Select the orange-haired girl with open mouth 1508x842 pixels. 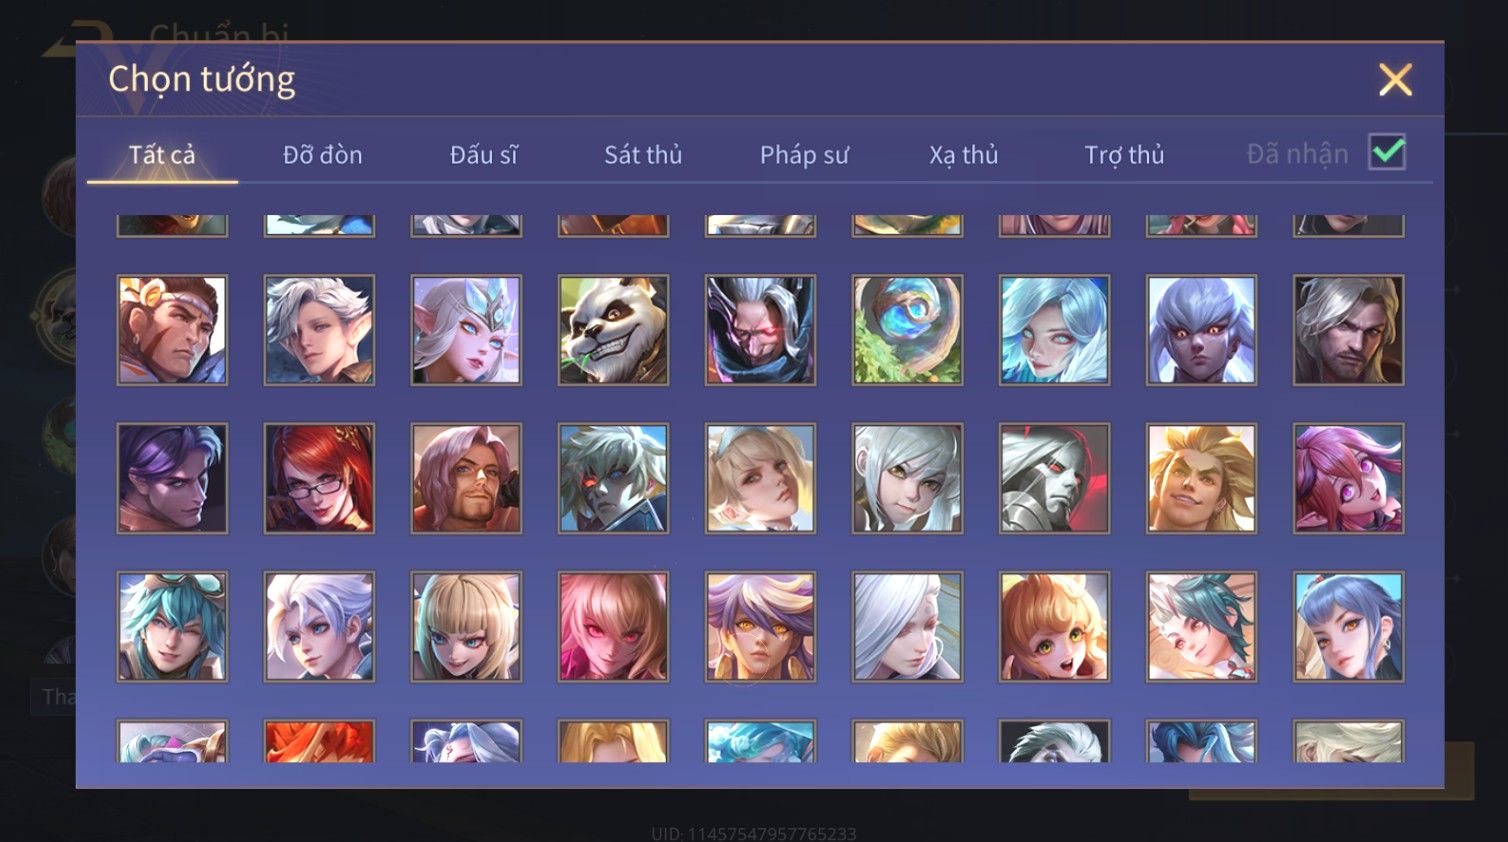[x=1054, y=626]
